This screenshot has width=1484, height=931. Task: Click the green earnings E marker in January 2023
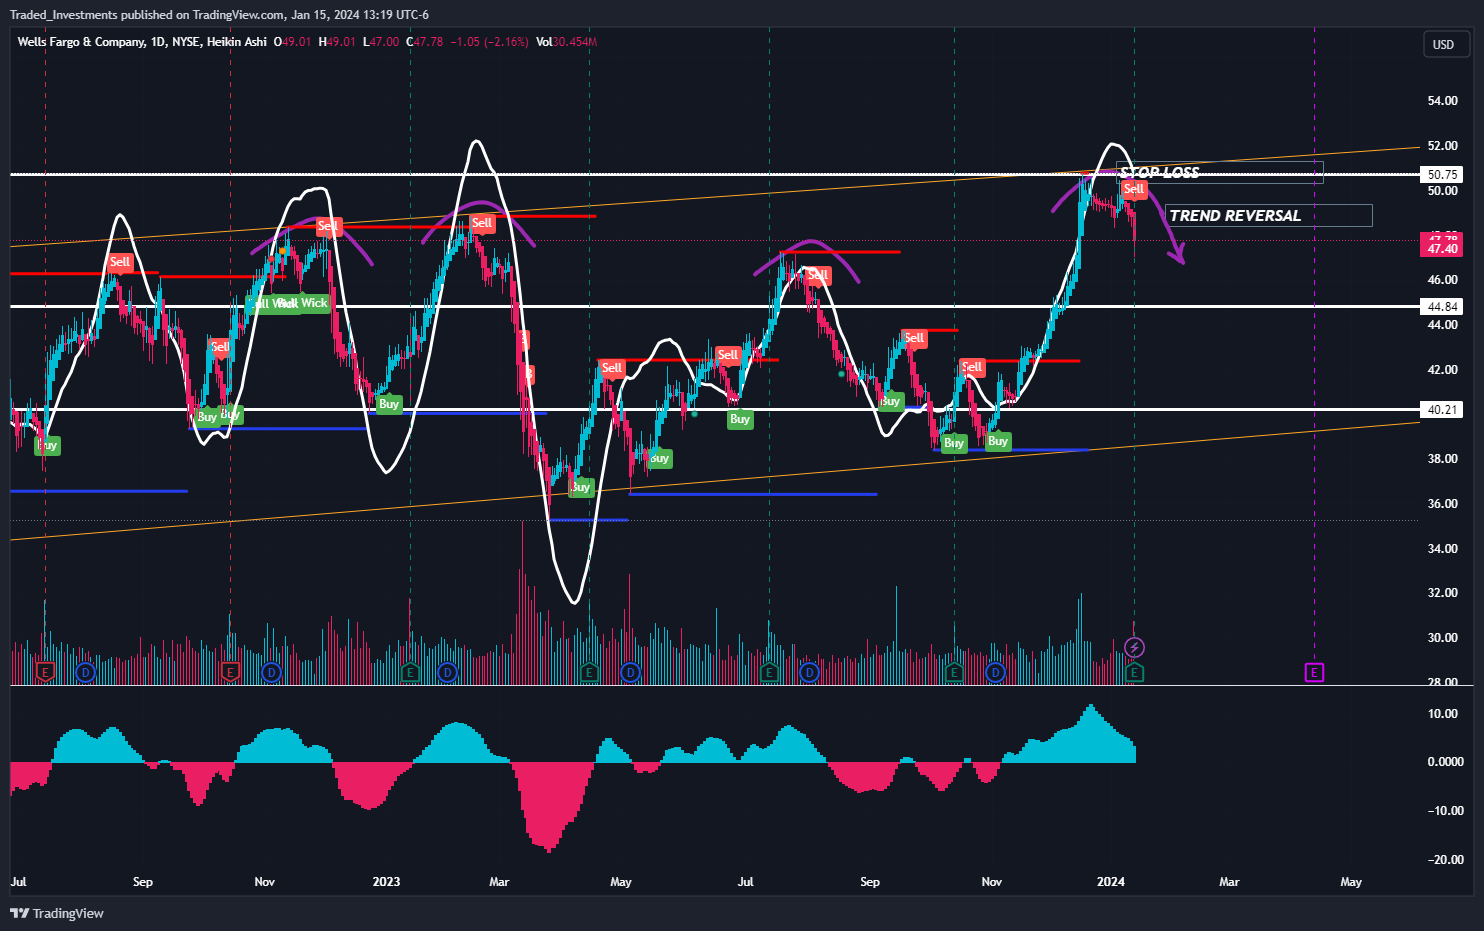[x=410, y=672]
